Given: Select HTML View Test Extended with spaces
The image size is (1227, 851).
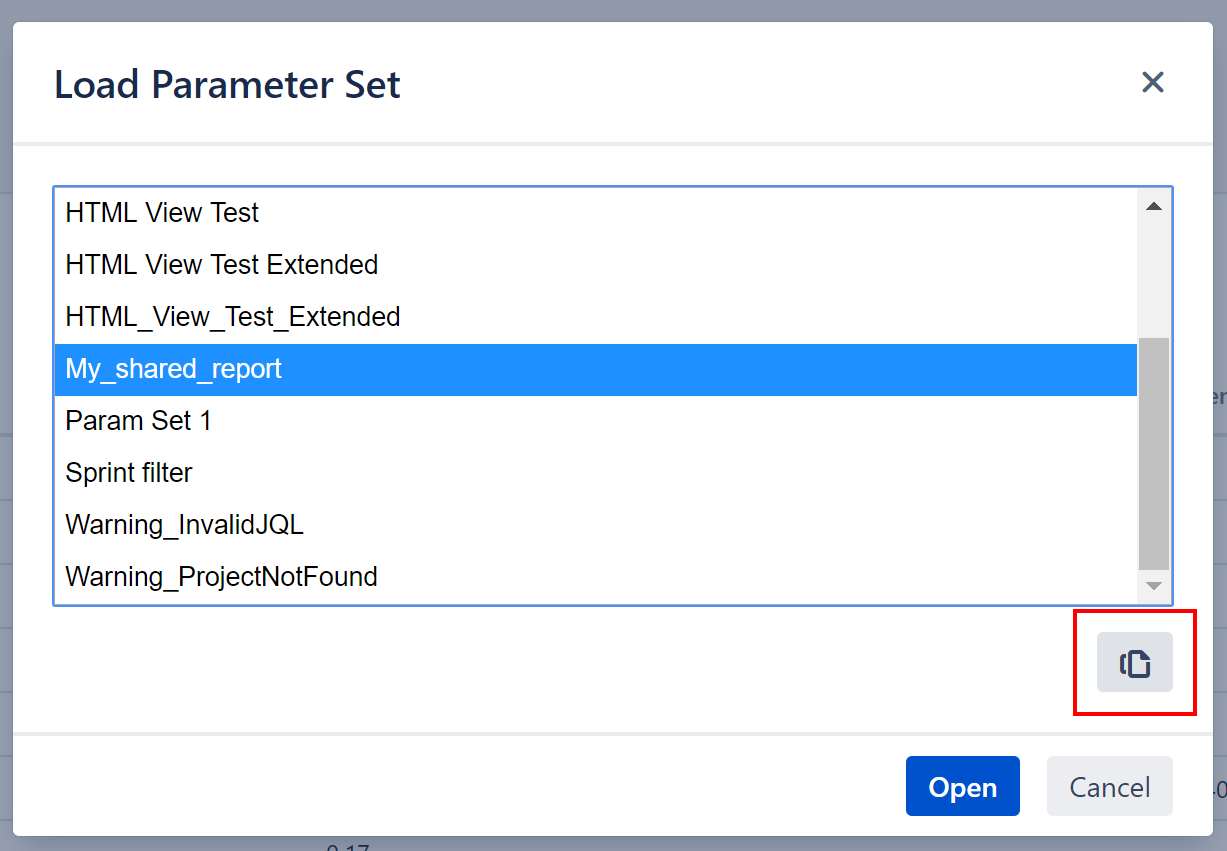Looking at the screenshot, I should (221, 265).
